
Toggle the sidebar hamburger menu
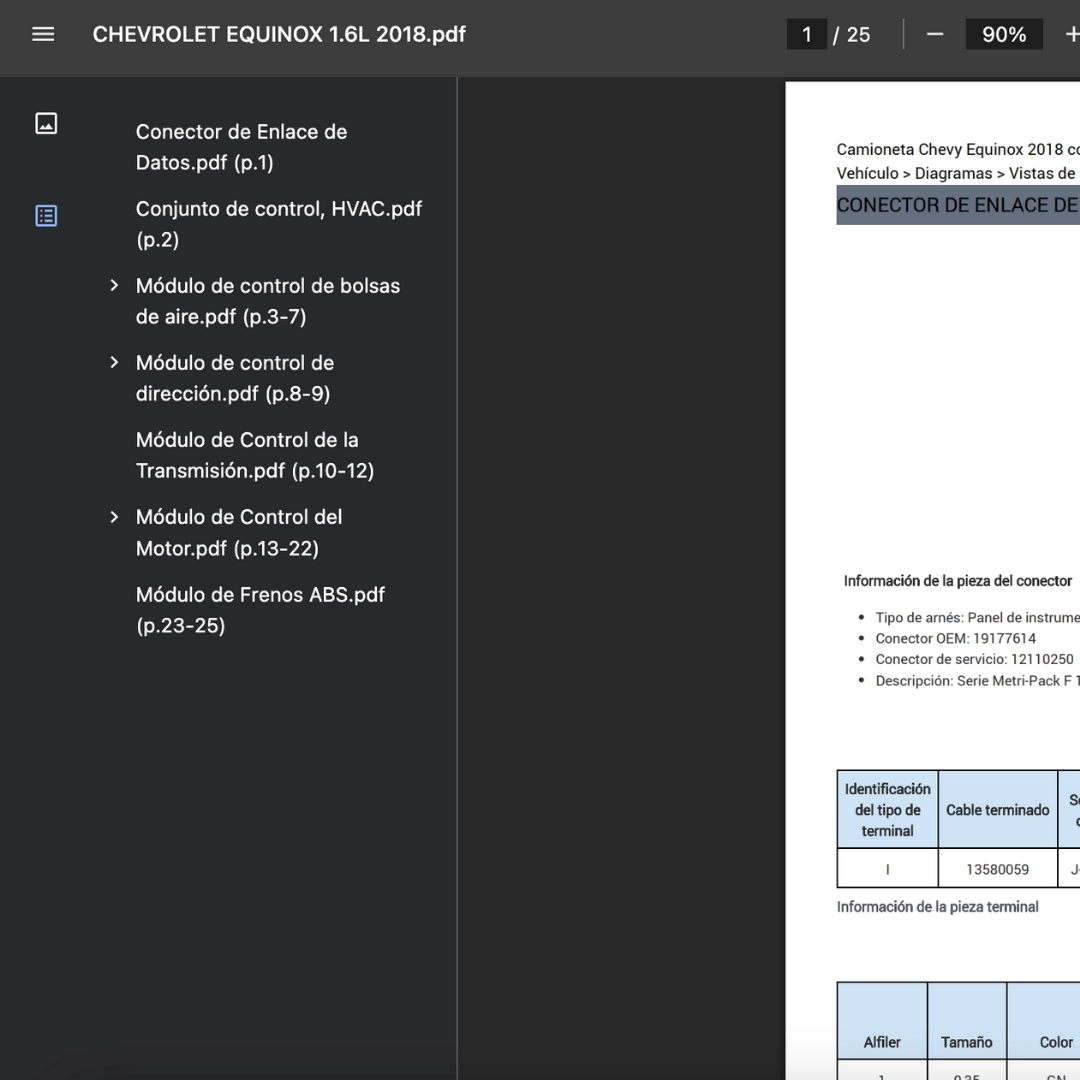tap(43, 34)
